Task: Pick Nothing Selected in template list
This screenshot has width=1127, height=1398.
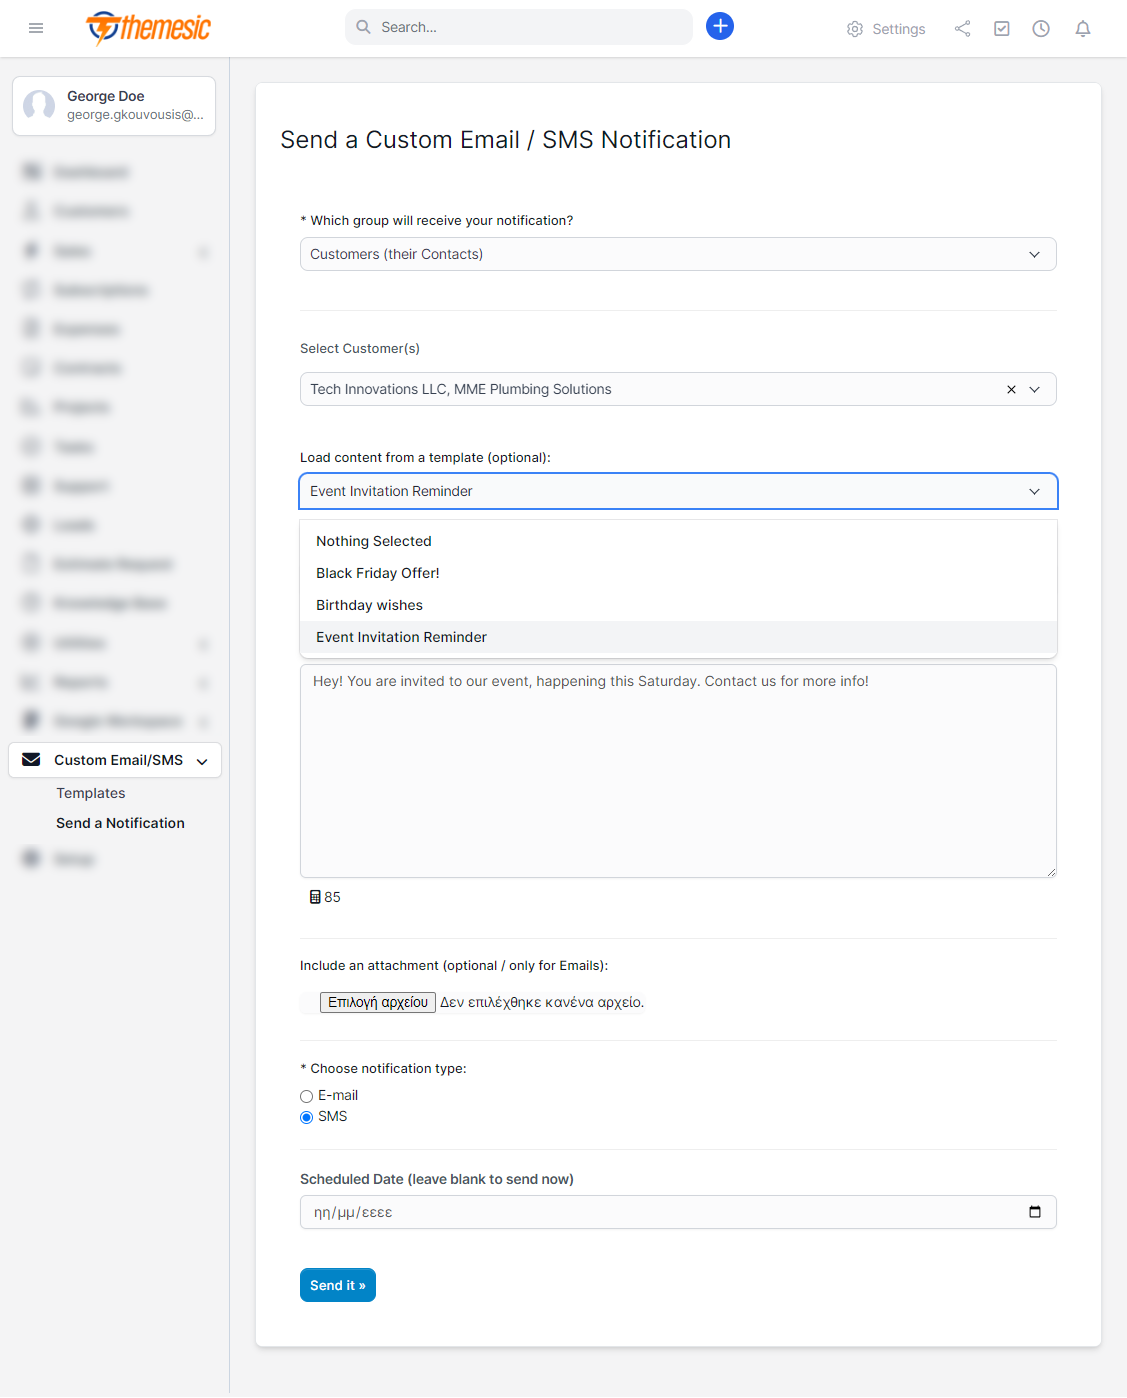Action: (x=374, y=541)
